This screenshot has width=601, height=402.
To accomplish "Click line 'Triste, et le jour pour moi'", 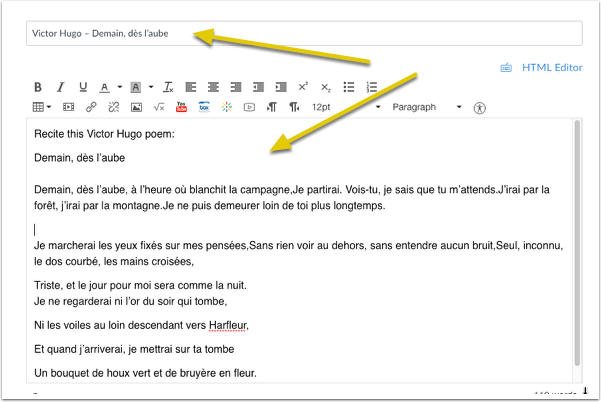I will coord(140,286).
